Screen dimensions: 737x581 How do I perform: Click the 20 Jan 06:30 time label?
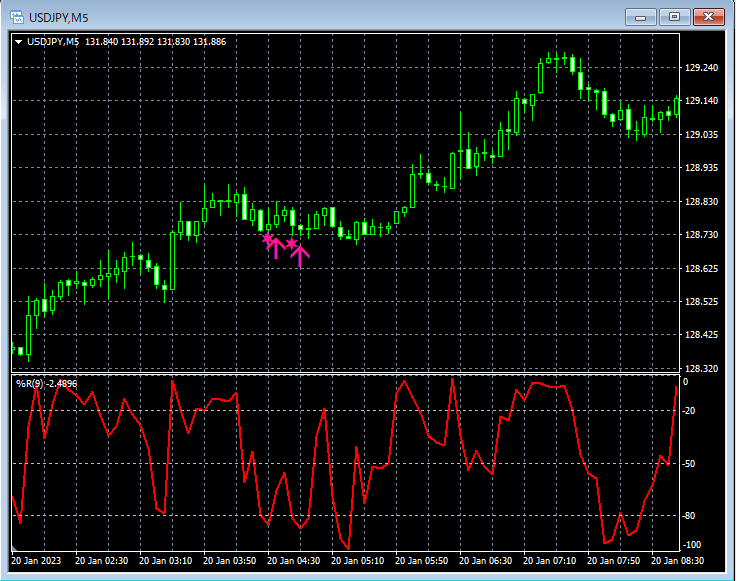[x=485, y=561]
